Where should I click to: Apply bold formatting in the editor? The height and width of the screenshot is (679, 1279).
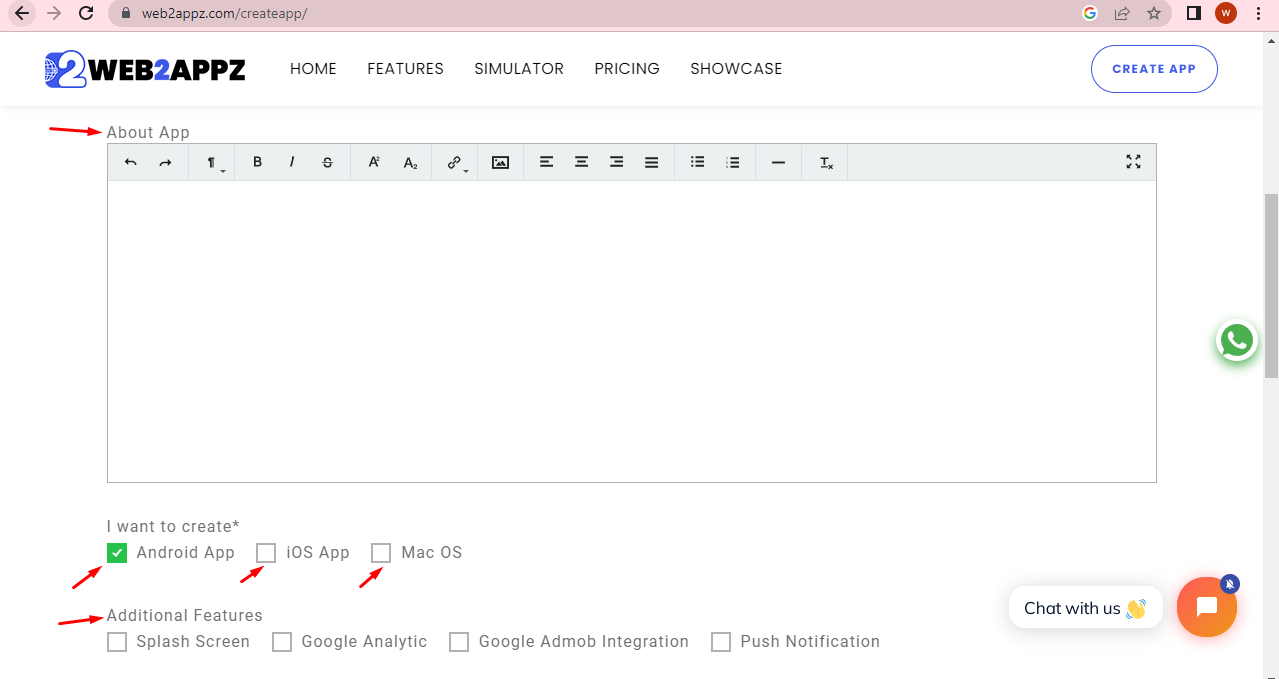coord(257,161)
